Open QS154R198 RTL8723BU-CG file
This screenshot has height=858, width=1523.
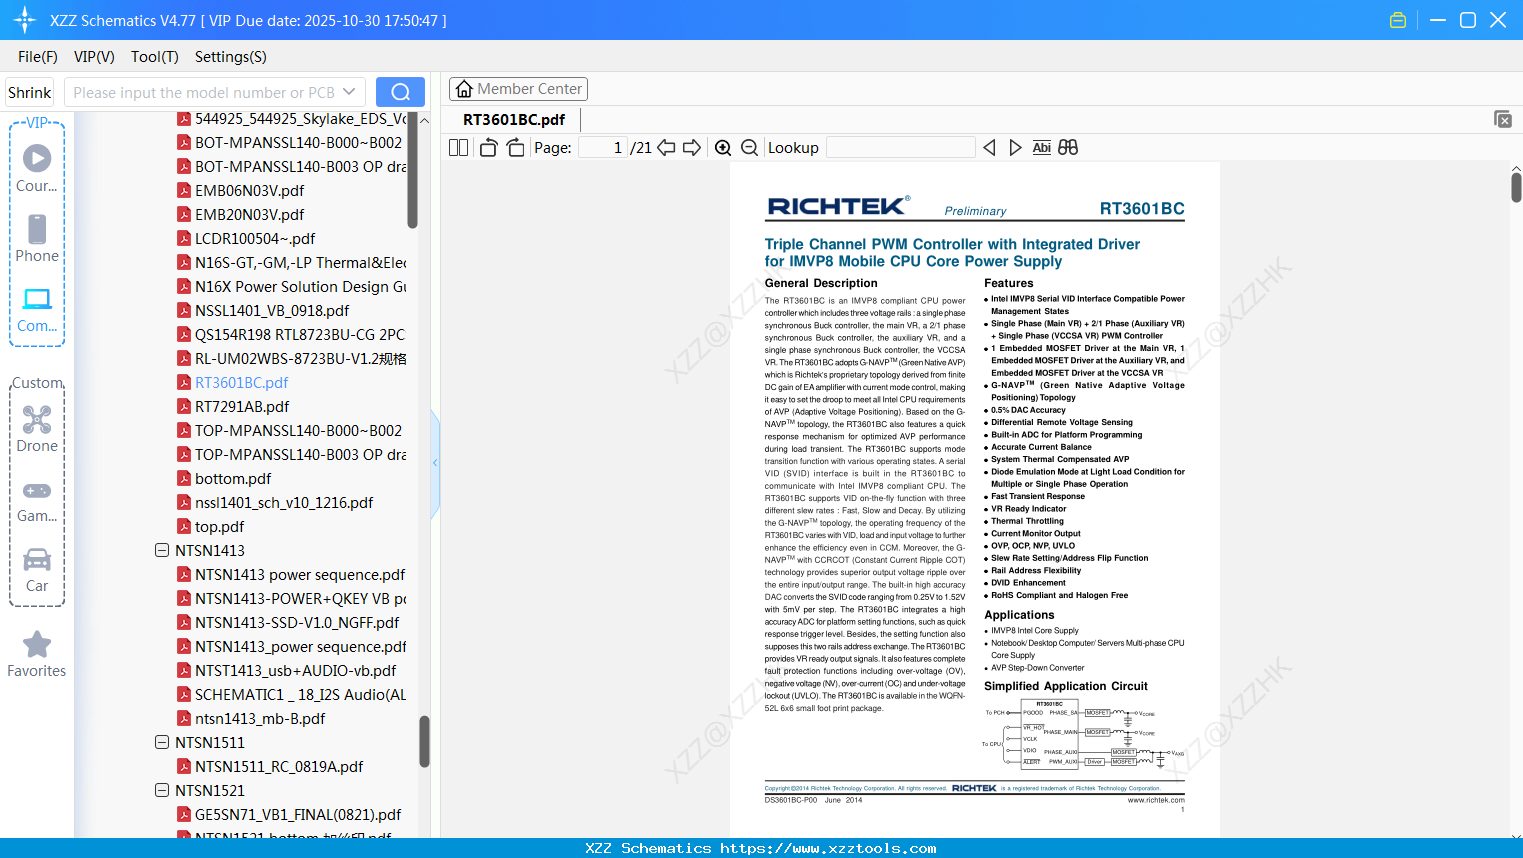click(300, 334)
